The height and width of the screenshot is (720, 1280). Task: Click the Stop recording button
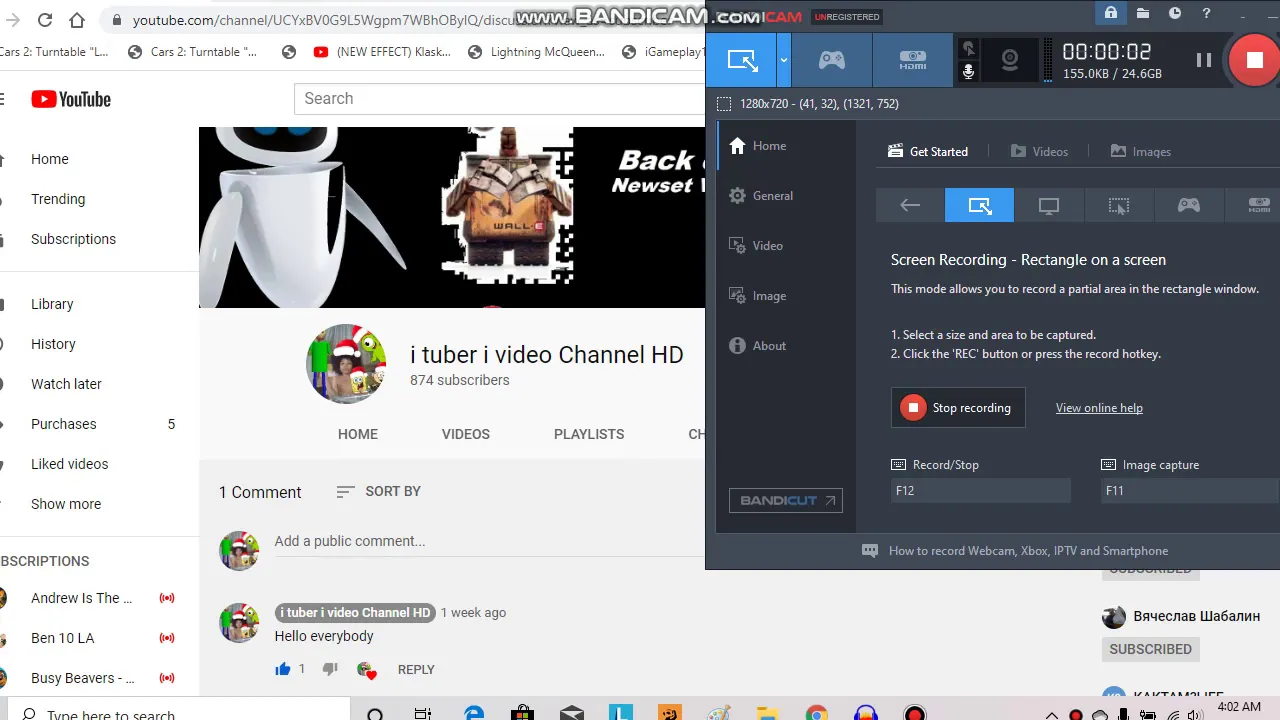click(958, 408)
